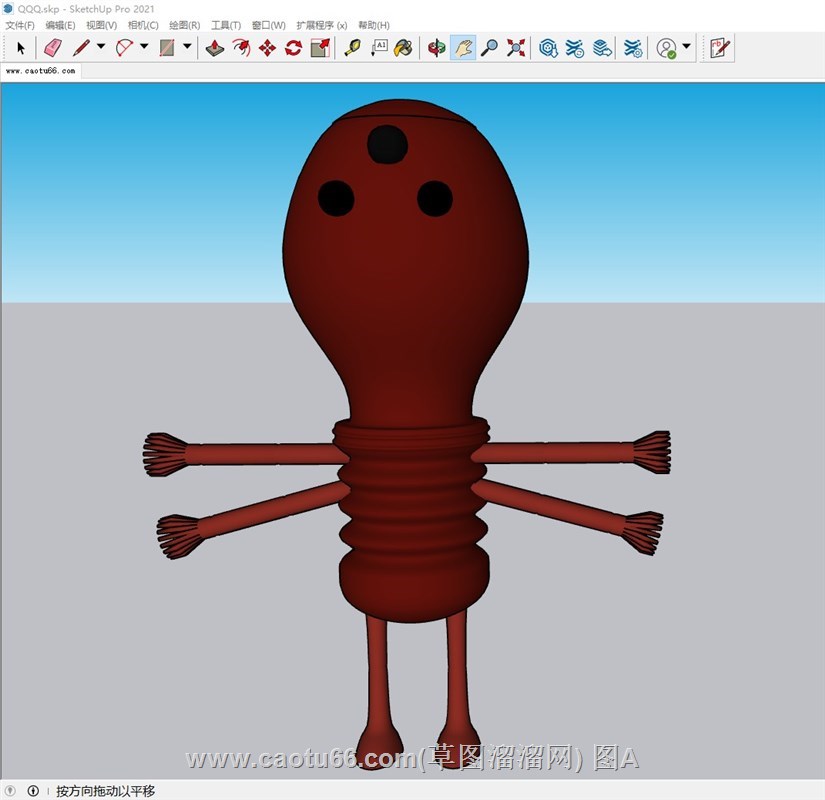The image size is (825, 800).
Task: Open the 相机(C) menu
Action: [x=143, y=25]
